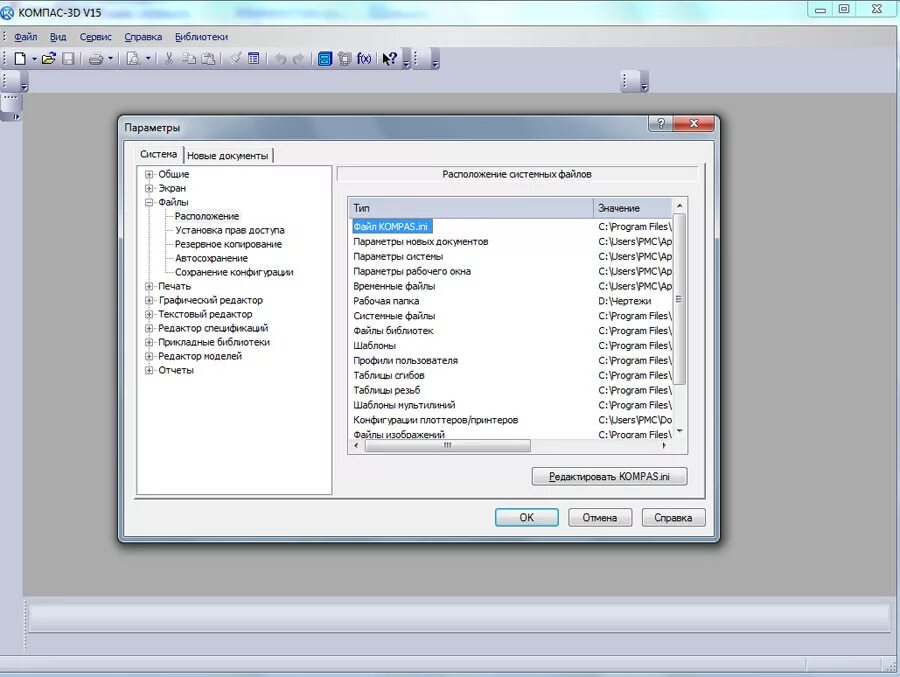Click the Print icon
This screenshot has width=900, height=677.
(95, 59)
